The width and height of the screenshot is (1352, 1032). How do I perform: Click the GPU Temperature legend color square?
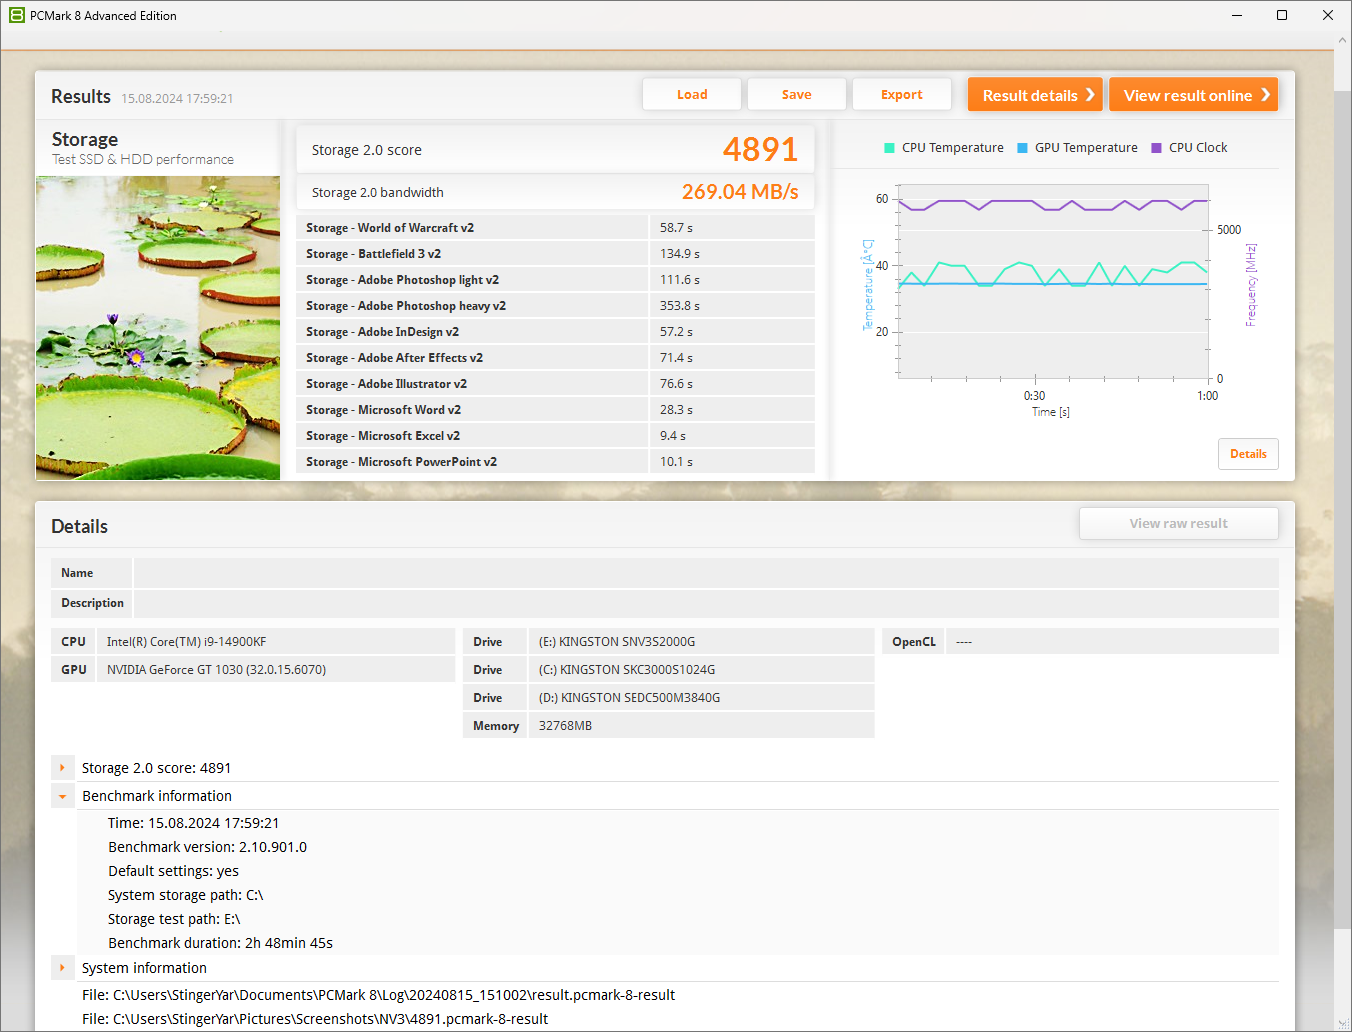pos(1022,148)
